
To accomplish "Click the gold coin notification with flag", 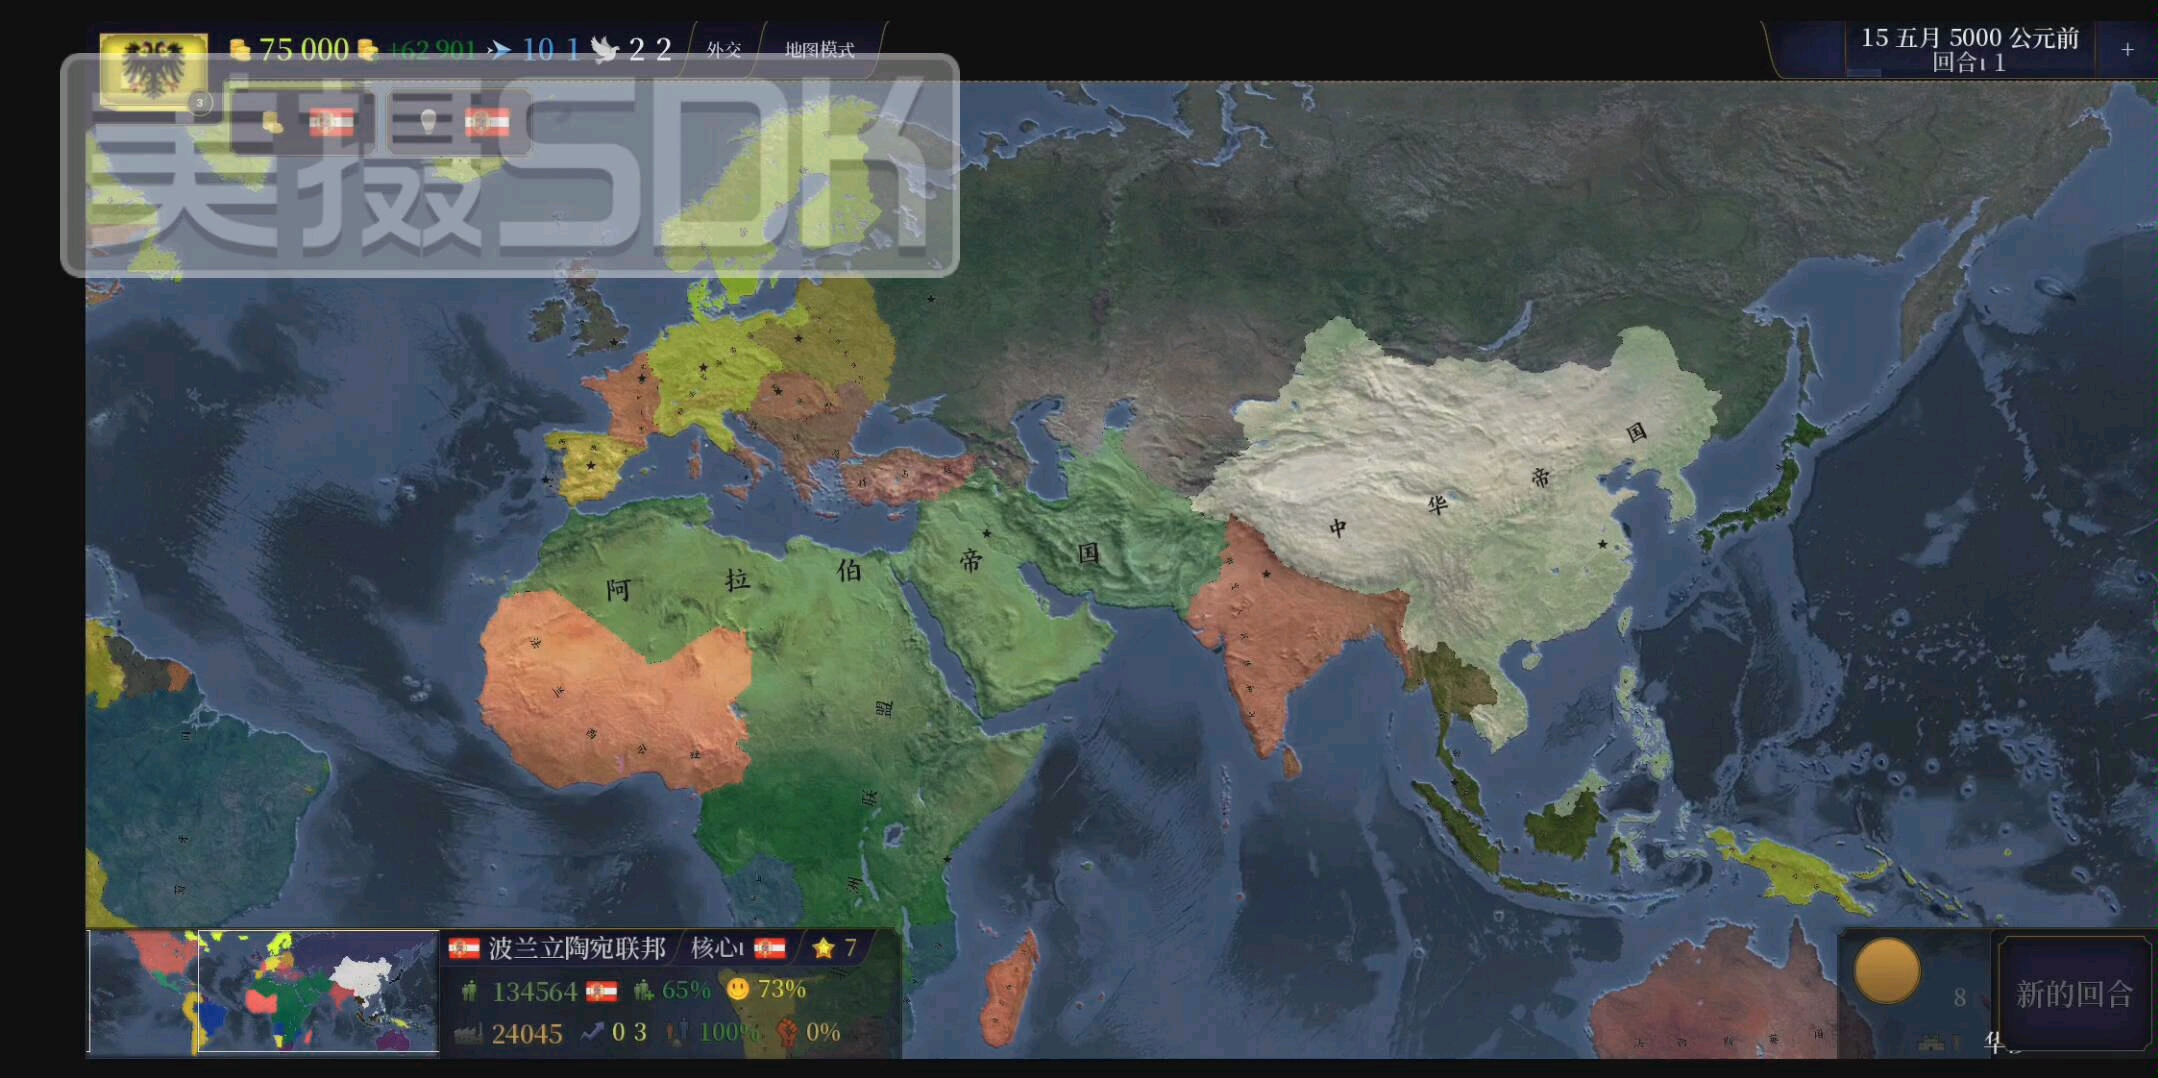I will point(305,123).
